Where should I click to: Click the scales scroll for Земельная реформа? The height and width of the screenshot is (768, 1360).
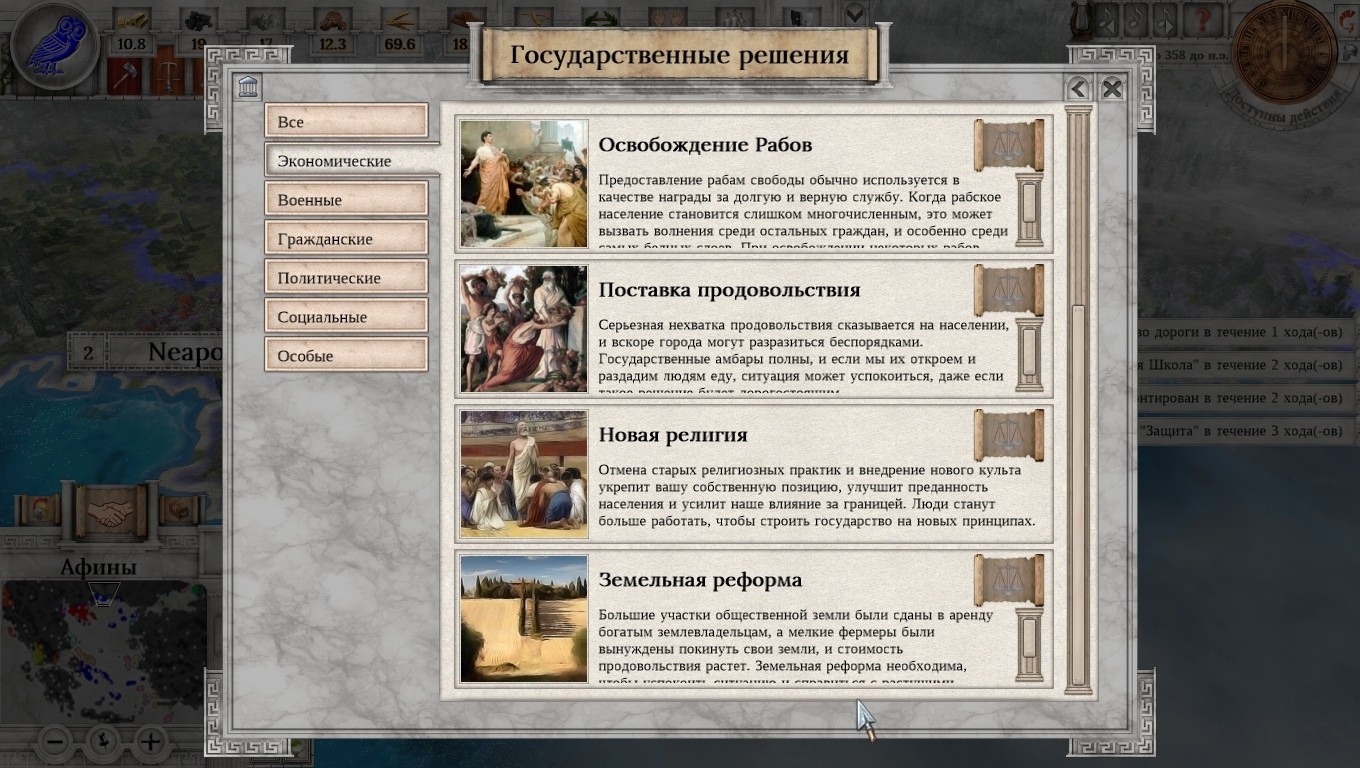[x=1009, y=581]
